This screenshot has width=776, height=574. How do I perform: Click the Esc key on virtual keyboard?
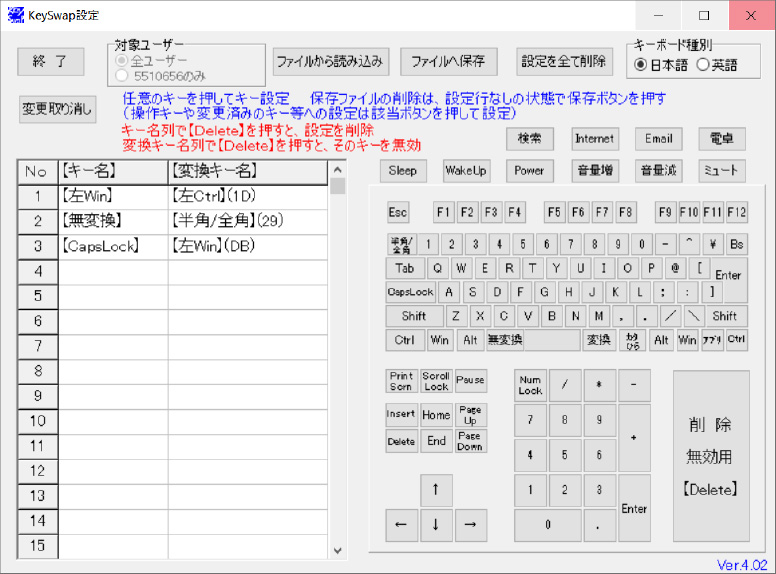[x=398, y=213]
